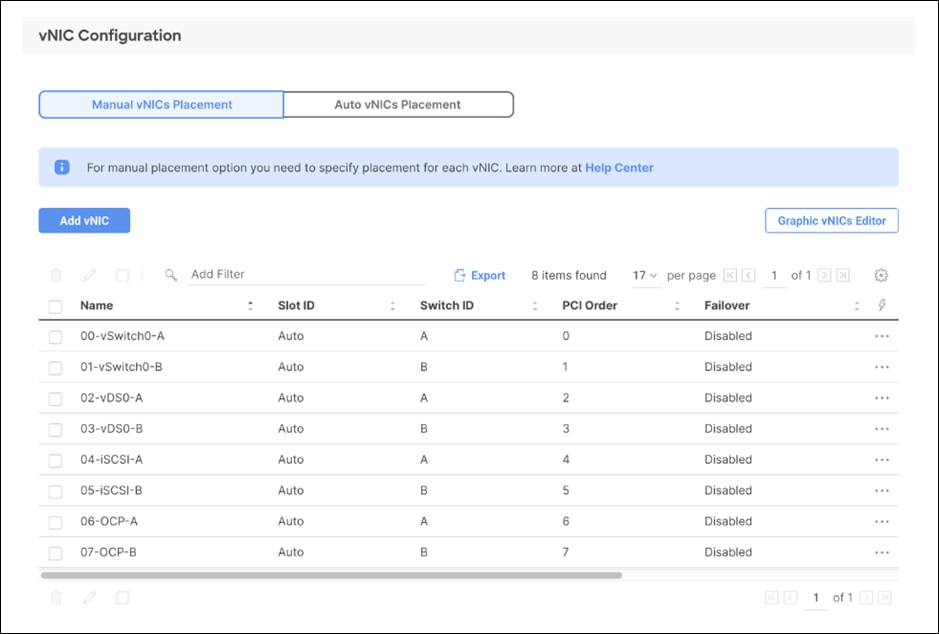Open actions menu for 02-vDS0-A row

(882, 398)
